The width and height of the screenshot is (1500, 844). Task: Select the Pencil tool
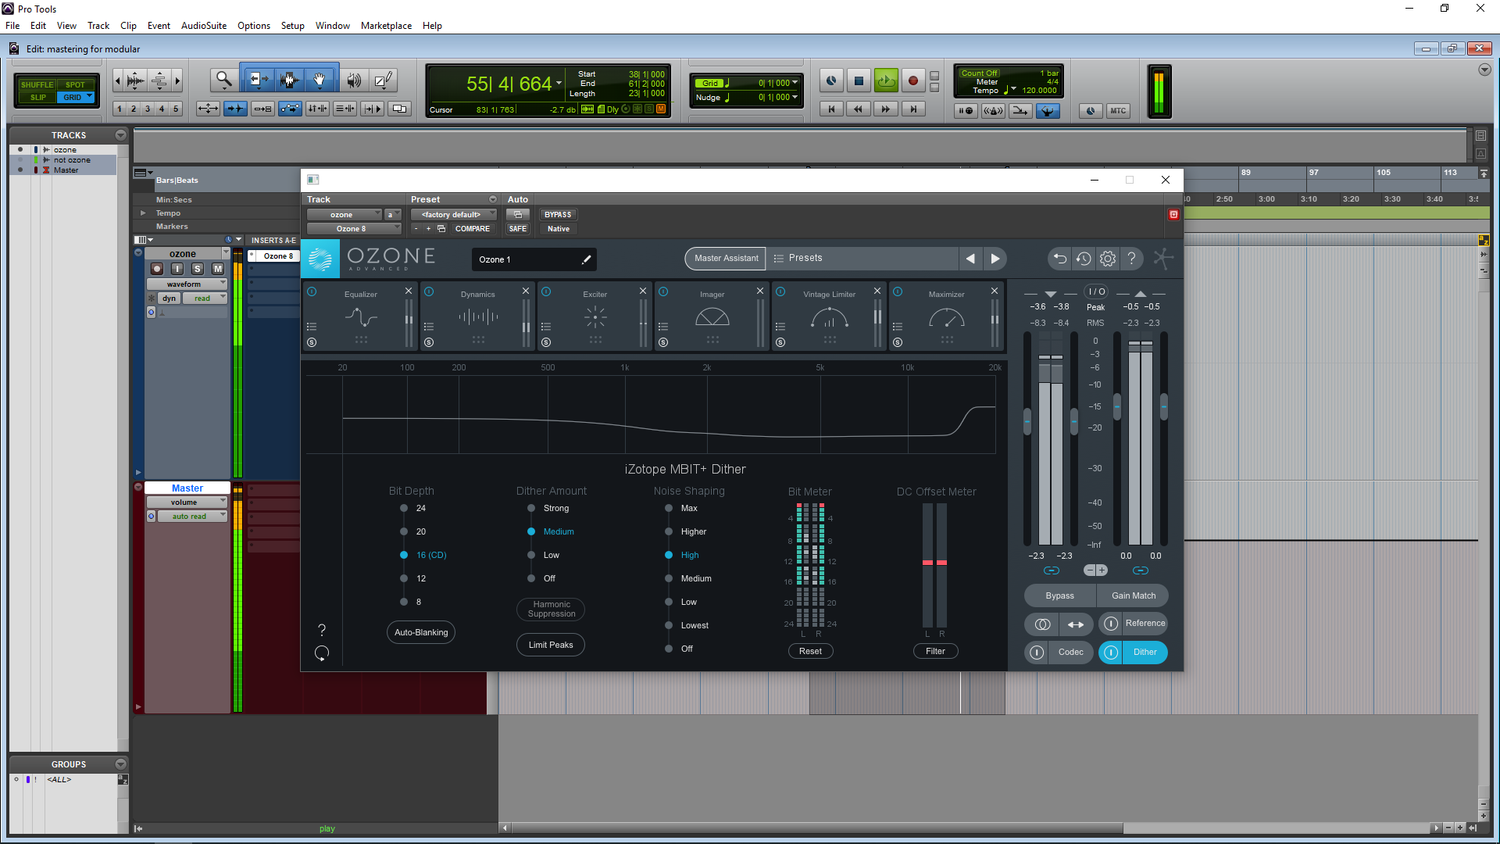click(383, 80)
